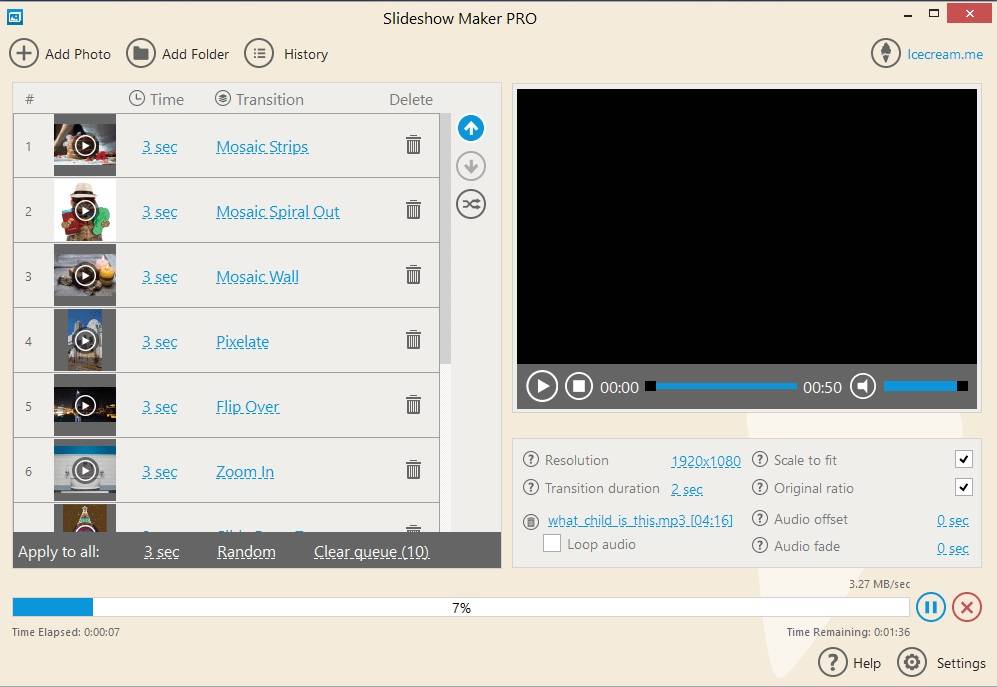Open the what_child_is_this.mp3 audio file link
Image resolution: width=997 pixels, height=687 pixels.
click(x=639, y=520)
